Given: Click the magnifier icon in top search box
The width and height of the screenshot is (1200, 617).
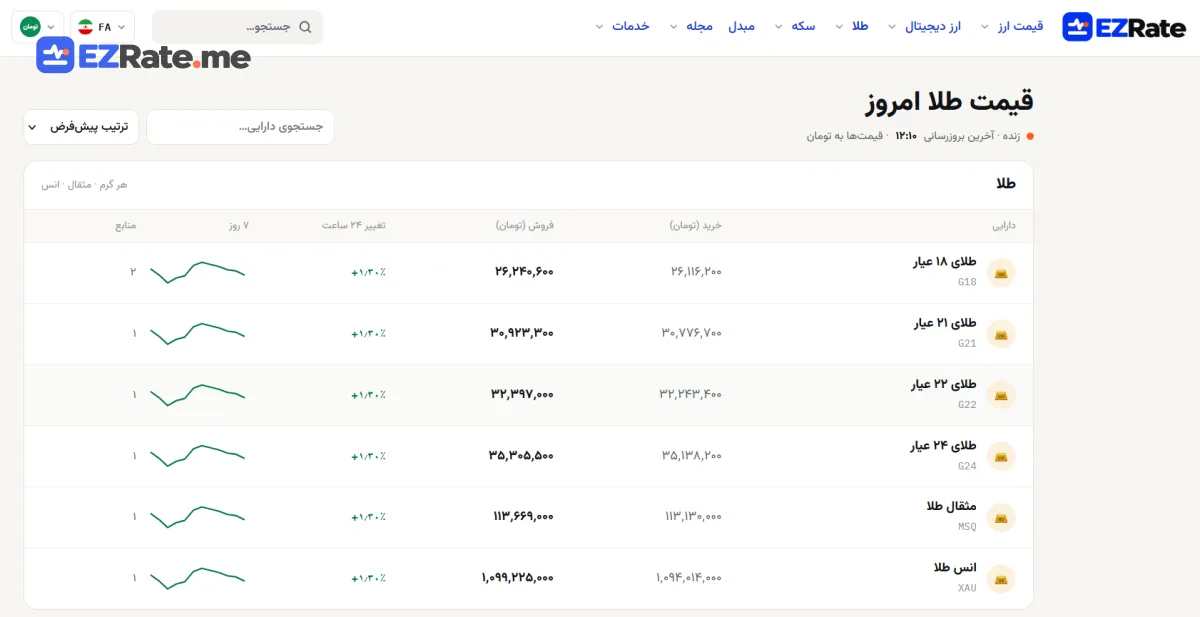Looking at the screenshot, I should pos(305,27).
